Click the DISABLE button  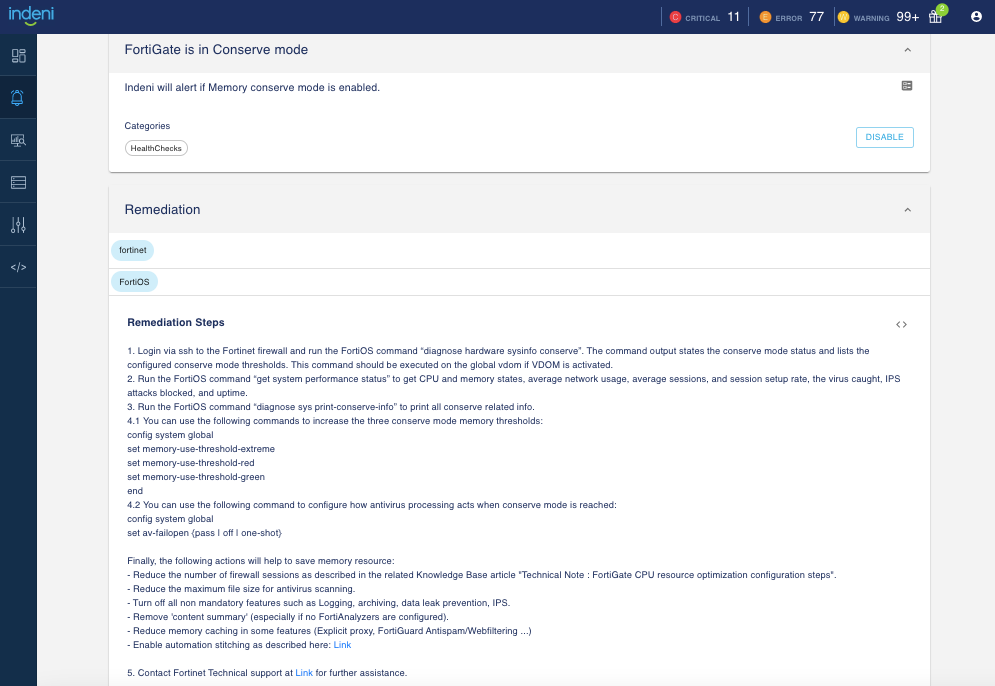click(x=885, y=137)
